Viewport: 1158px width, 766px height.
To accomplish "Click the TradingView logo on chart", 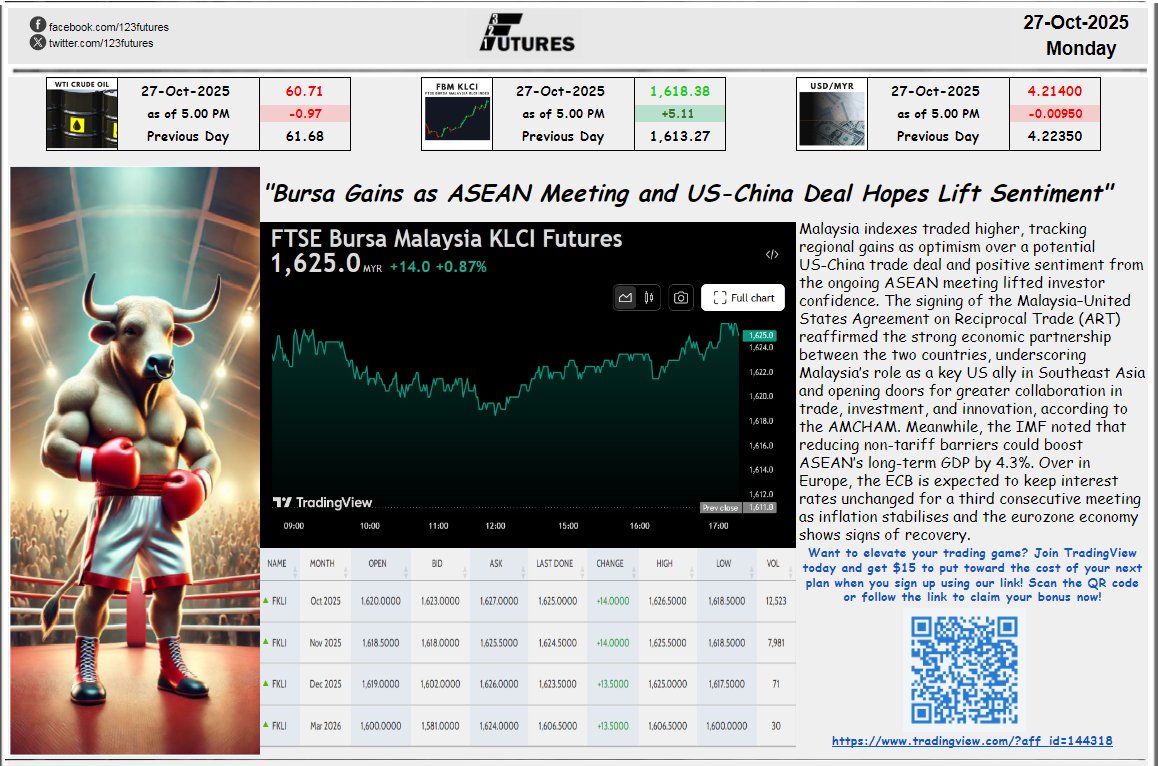I will pyautogui.click(x=323, y=502).
